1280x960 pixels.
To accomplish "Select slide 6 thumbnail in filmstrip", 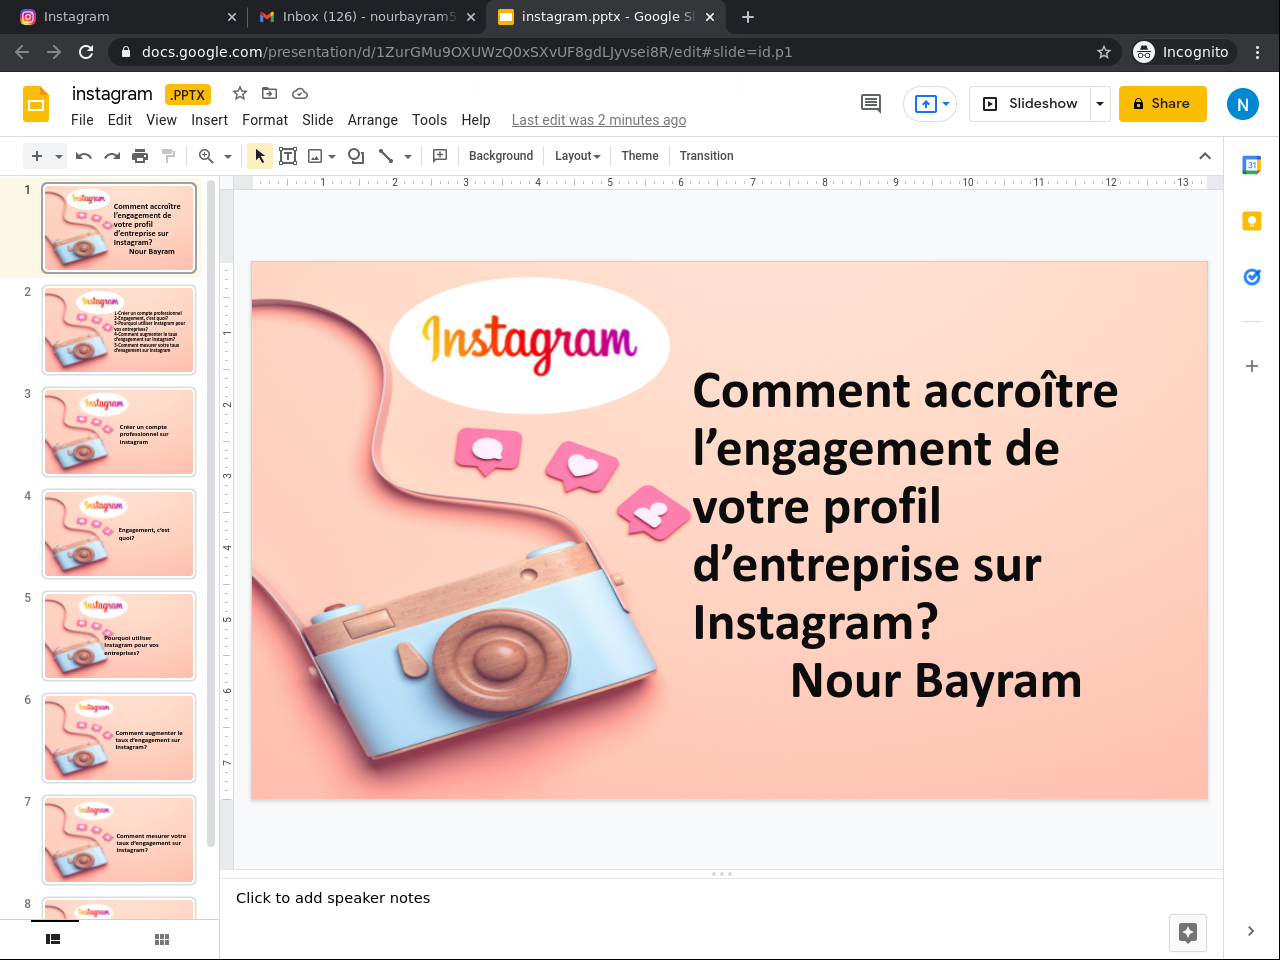I will point(119,738).
